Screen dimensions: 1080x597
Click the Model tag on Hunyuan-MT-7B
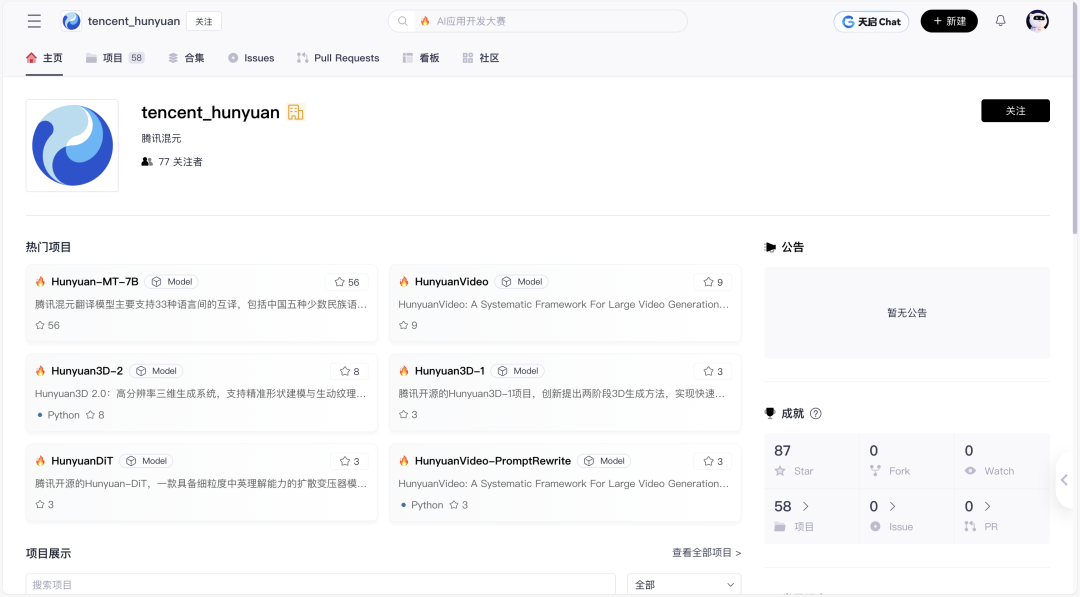(172, 282)
